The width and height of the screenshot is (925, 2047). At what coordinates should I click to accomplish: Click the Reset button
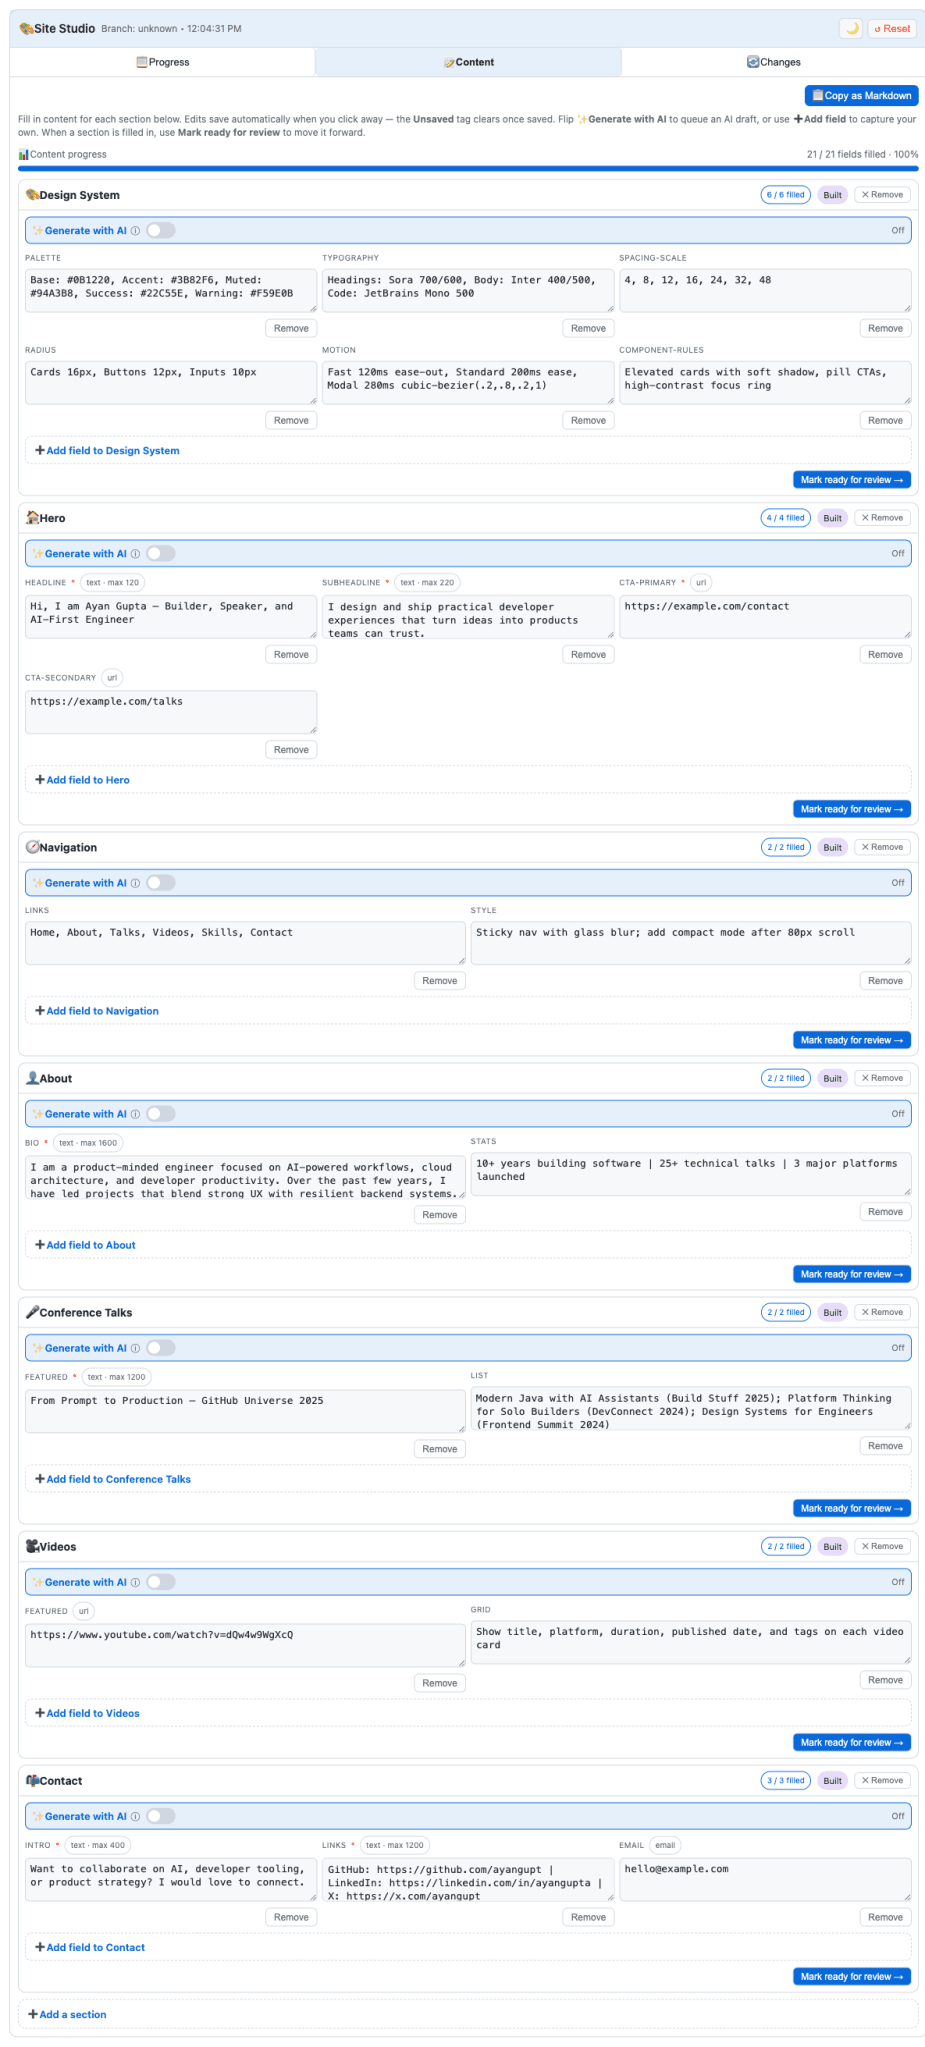click(x=892, y=29)
